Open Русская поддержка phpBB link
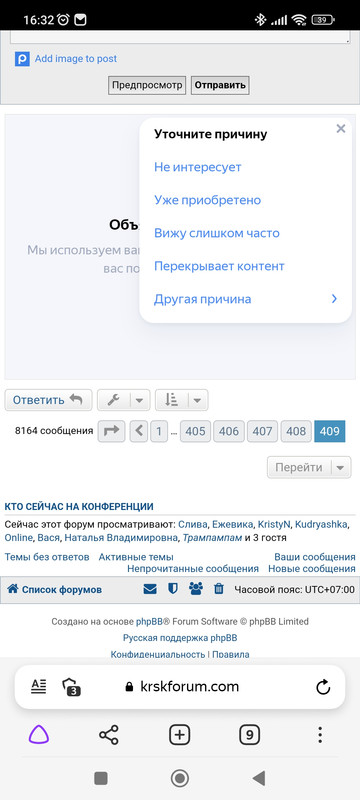This screenshot has width=360, height=800. coord(180,638)
